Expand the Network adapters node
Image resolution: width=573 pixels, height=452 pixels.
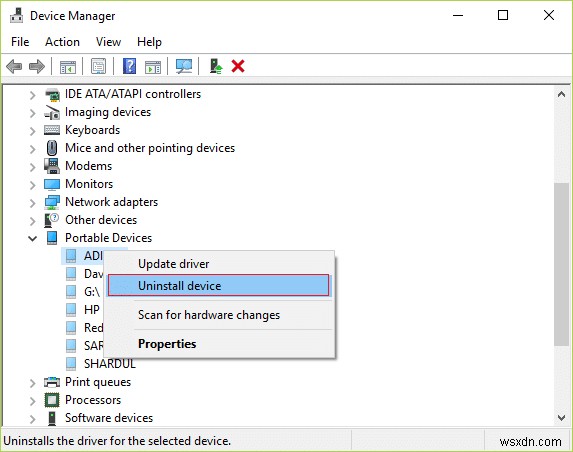click(x=33, y=203)
